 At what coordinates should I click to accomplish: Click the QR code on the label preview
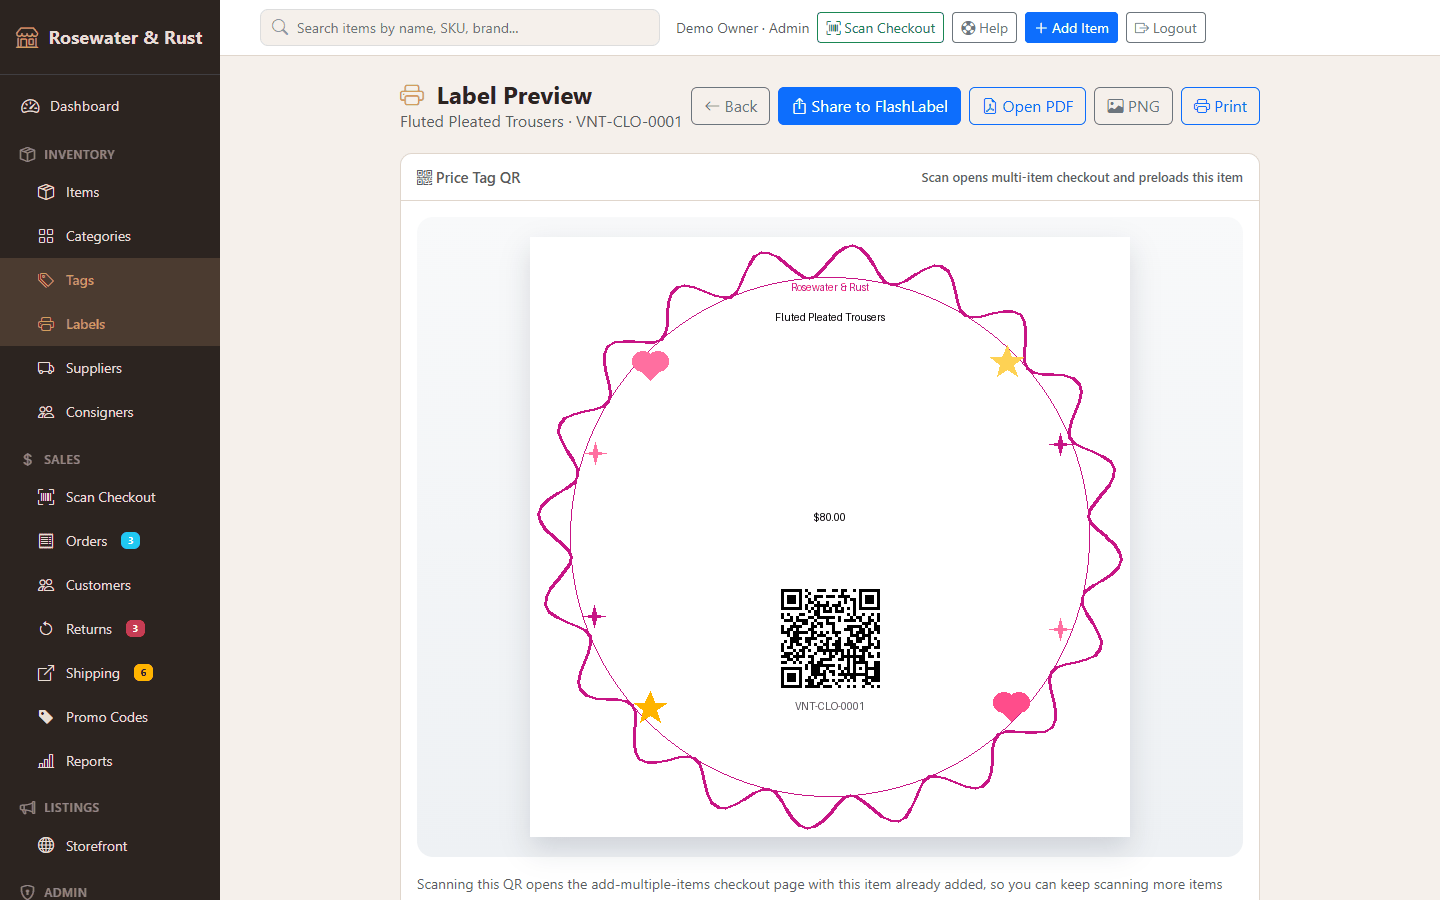tap(830, 638)
